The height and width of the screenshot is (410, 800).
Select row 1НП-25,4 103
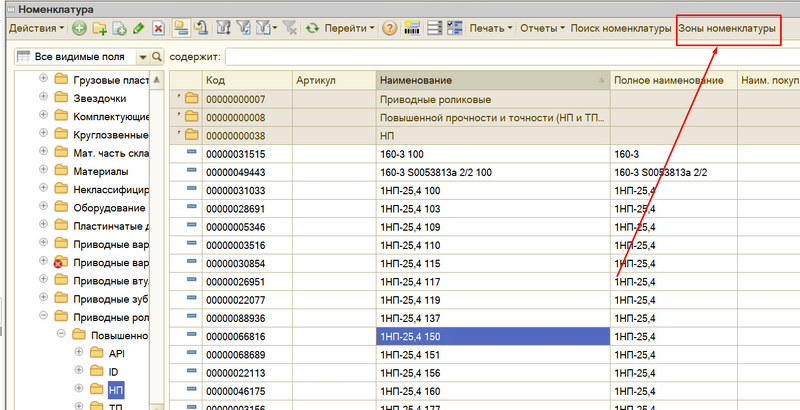point(484,209)
